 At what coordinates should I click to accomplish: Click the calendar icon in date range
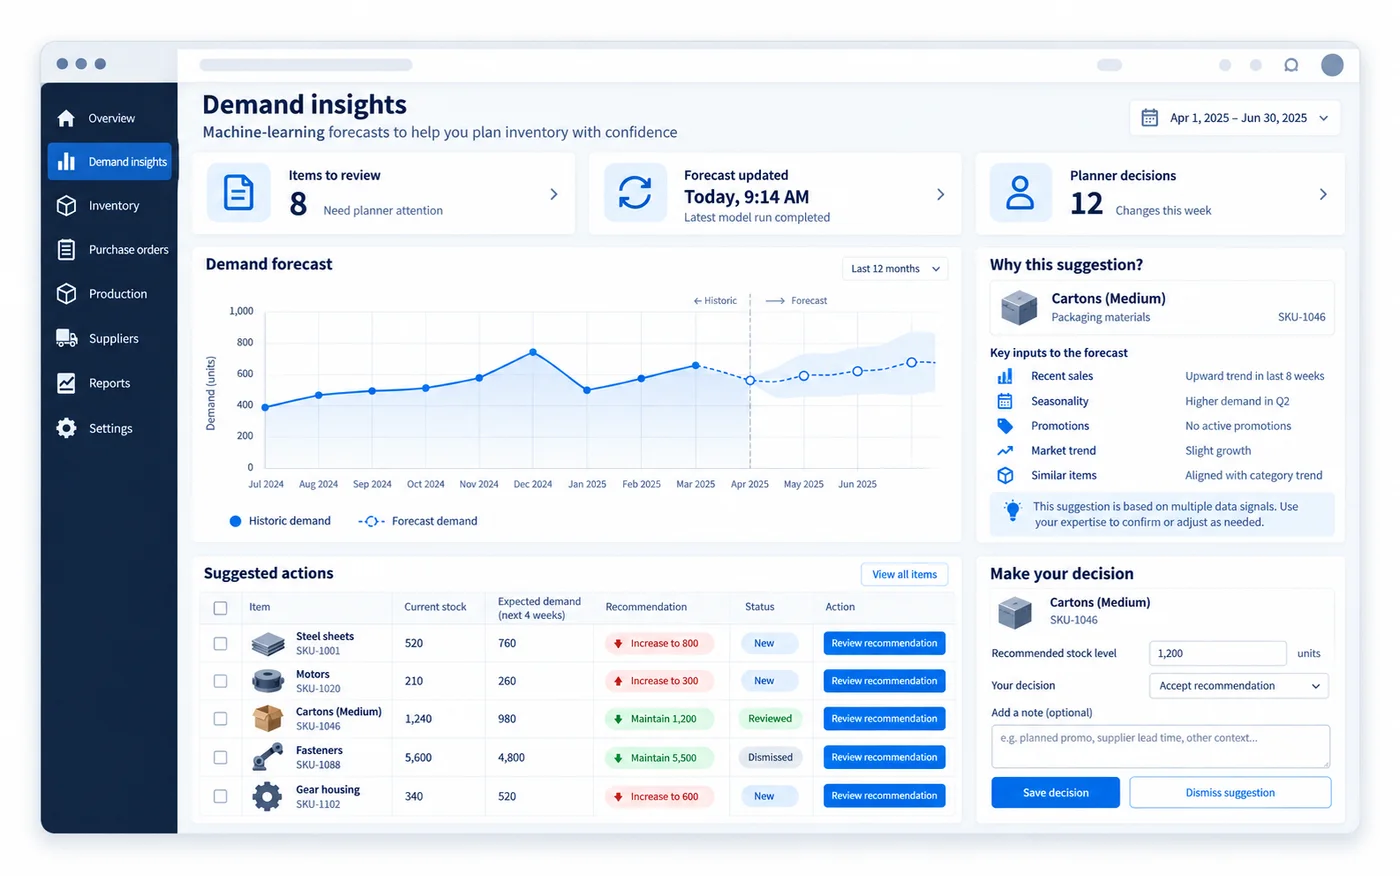click(x=1150, y=118)
